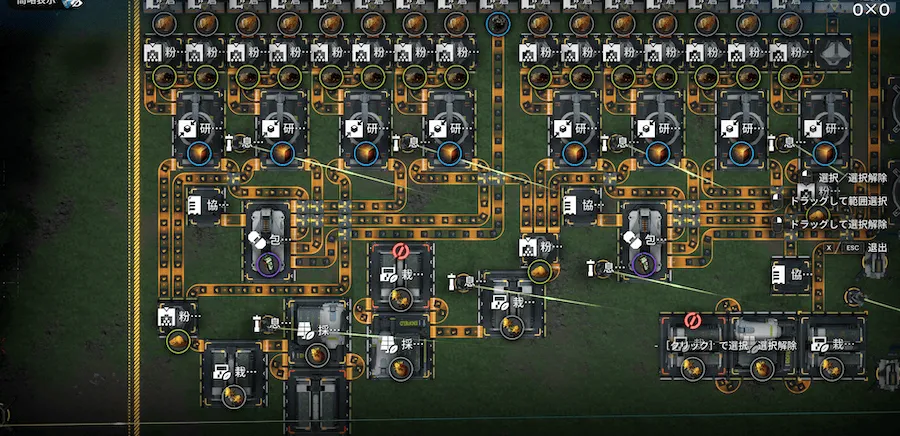This screenshot has width=900, height=436.
Task: Select the central 栽 planter with red warning
Action: 400,277
